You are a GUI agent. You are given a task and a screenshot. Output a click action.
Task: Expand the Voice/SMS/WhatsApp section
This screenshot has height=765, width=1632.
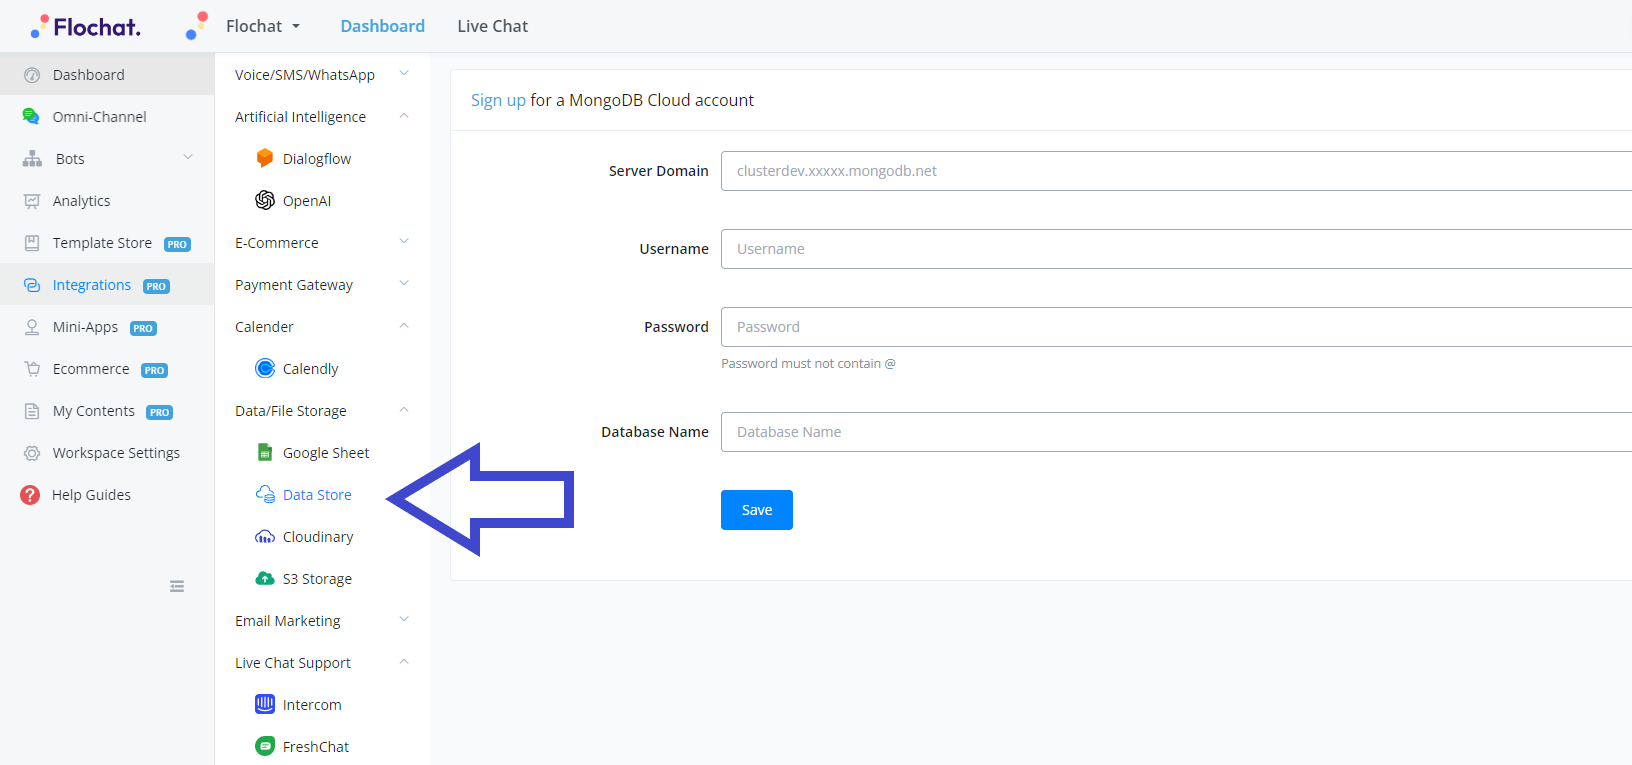[404, 74]
